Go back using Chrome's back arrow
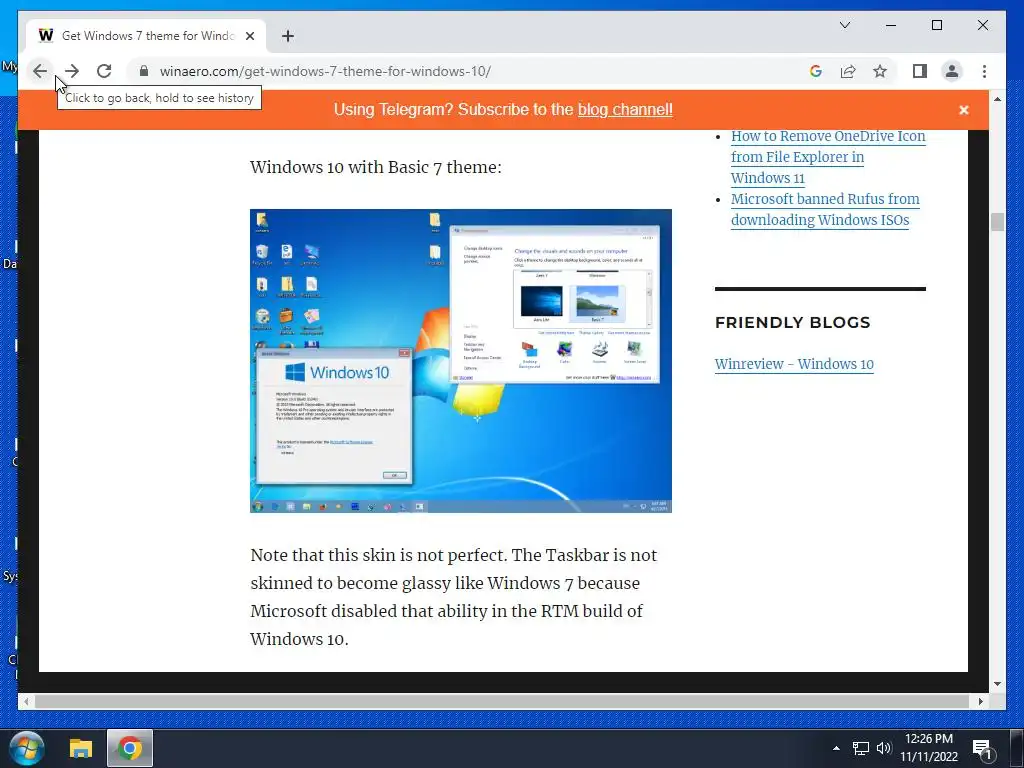Image resolution: width=1024 pixels, height=768 pixels. point(40,71)
